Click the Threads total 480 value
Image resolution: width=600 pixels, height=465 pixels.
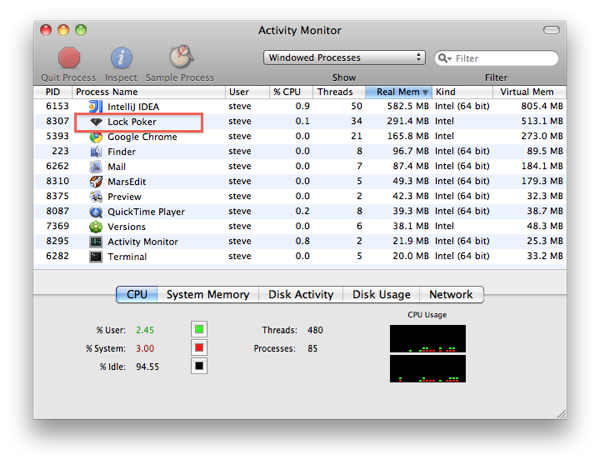pyautogui.click(x=315, y=330)
